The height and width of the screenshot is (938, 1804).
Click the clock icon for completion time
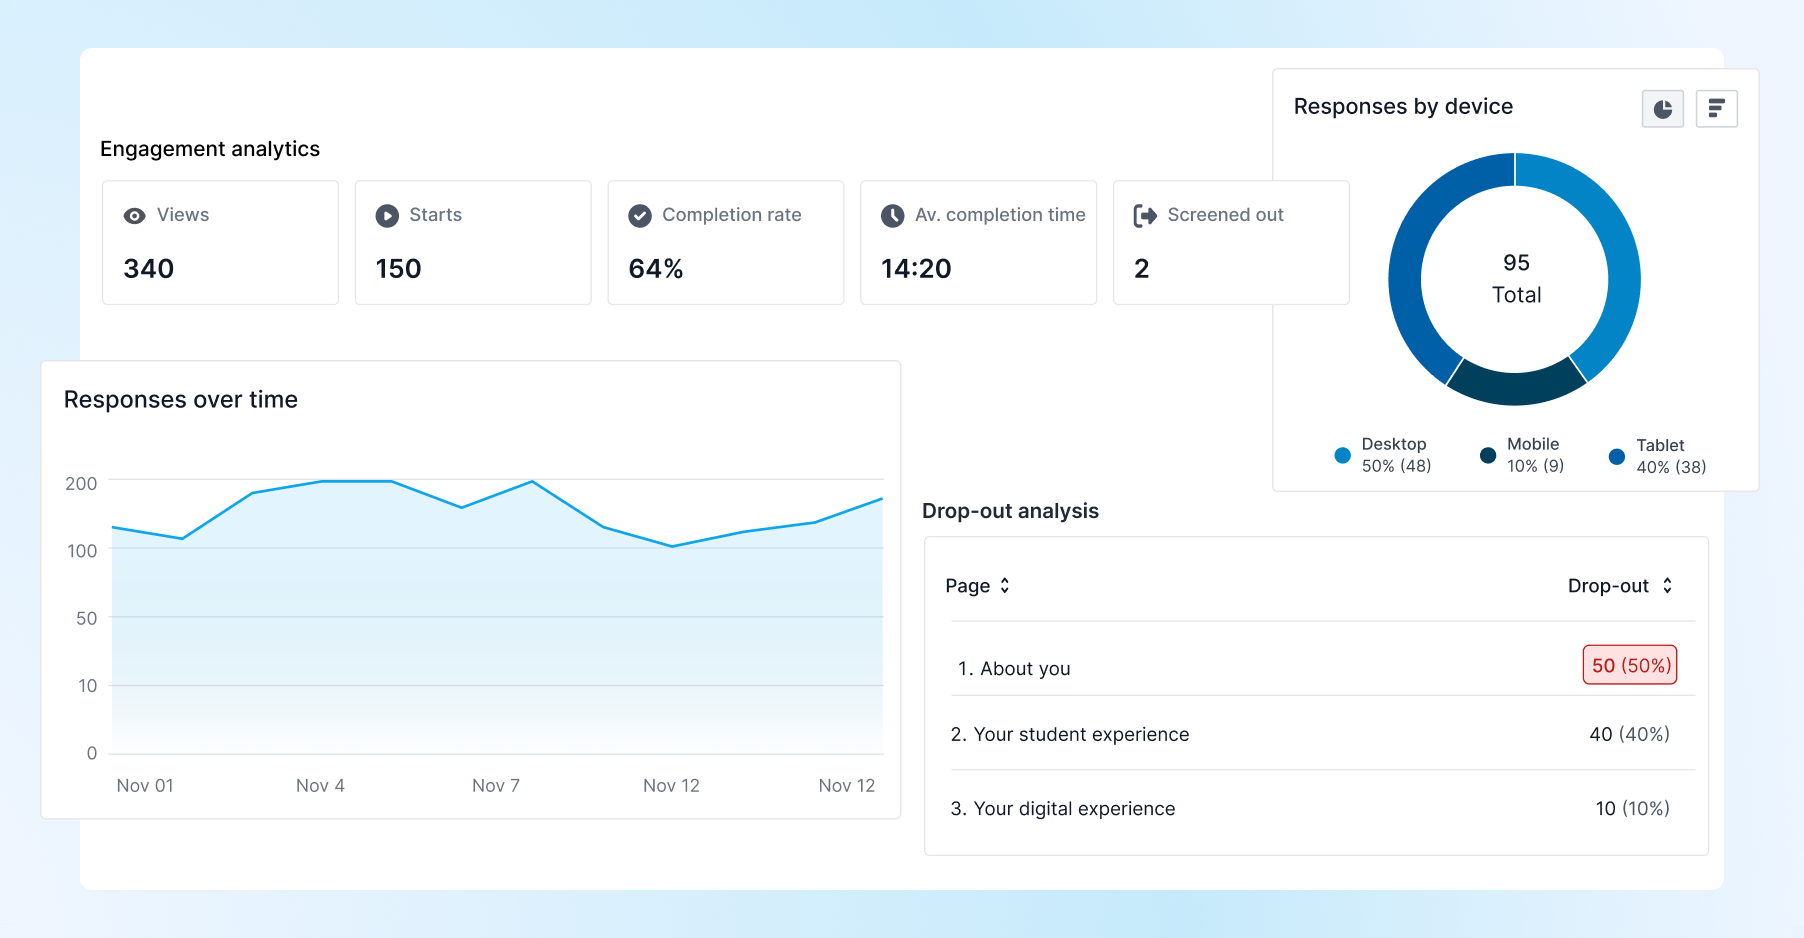point(892,216)
